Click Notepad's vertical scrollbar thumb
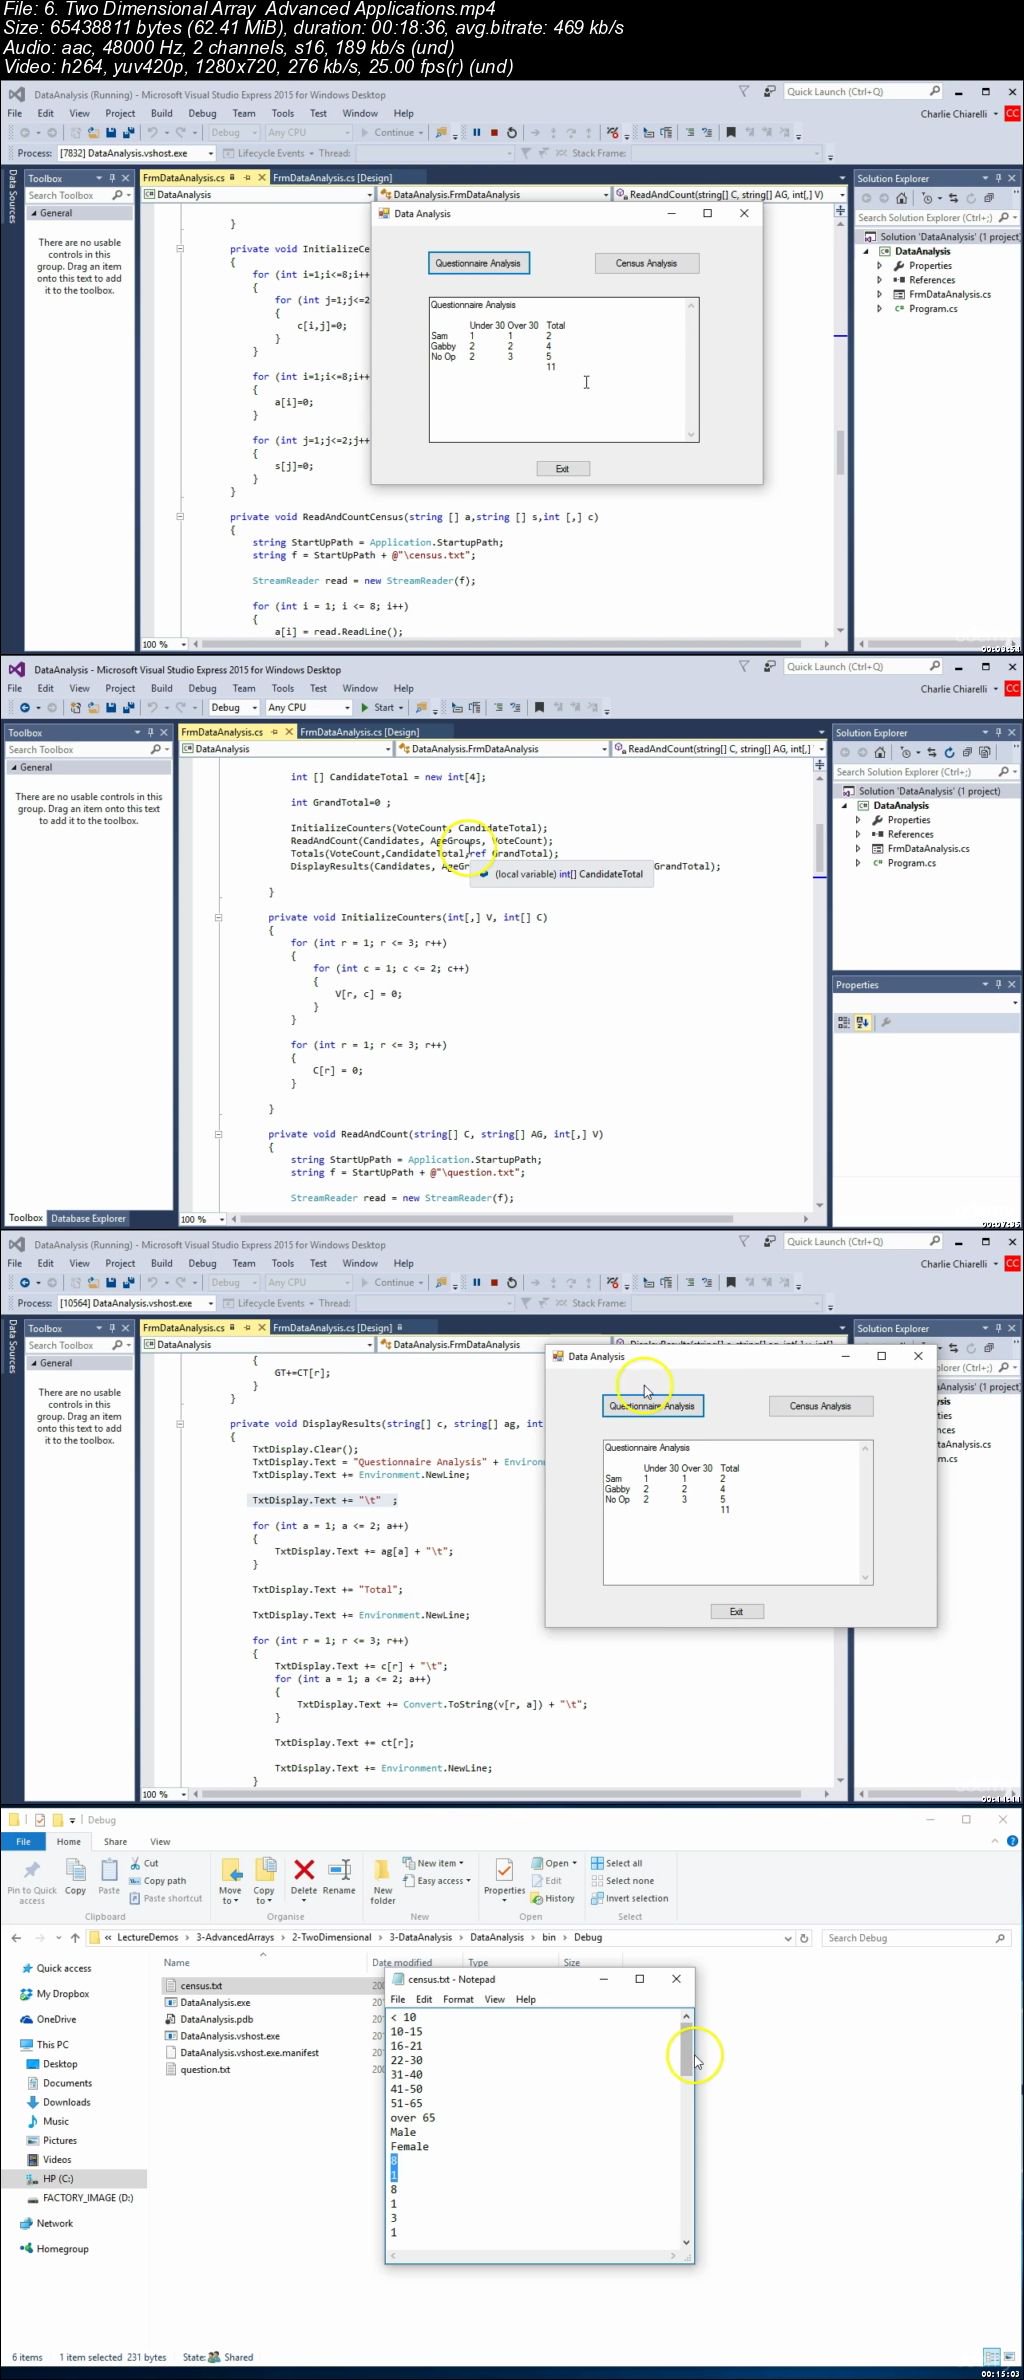1024x2380 pixels. [686, 2051]
